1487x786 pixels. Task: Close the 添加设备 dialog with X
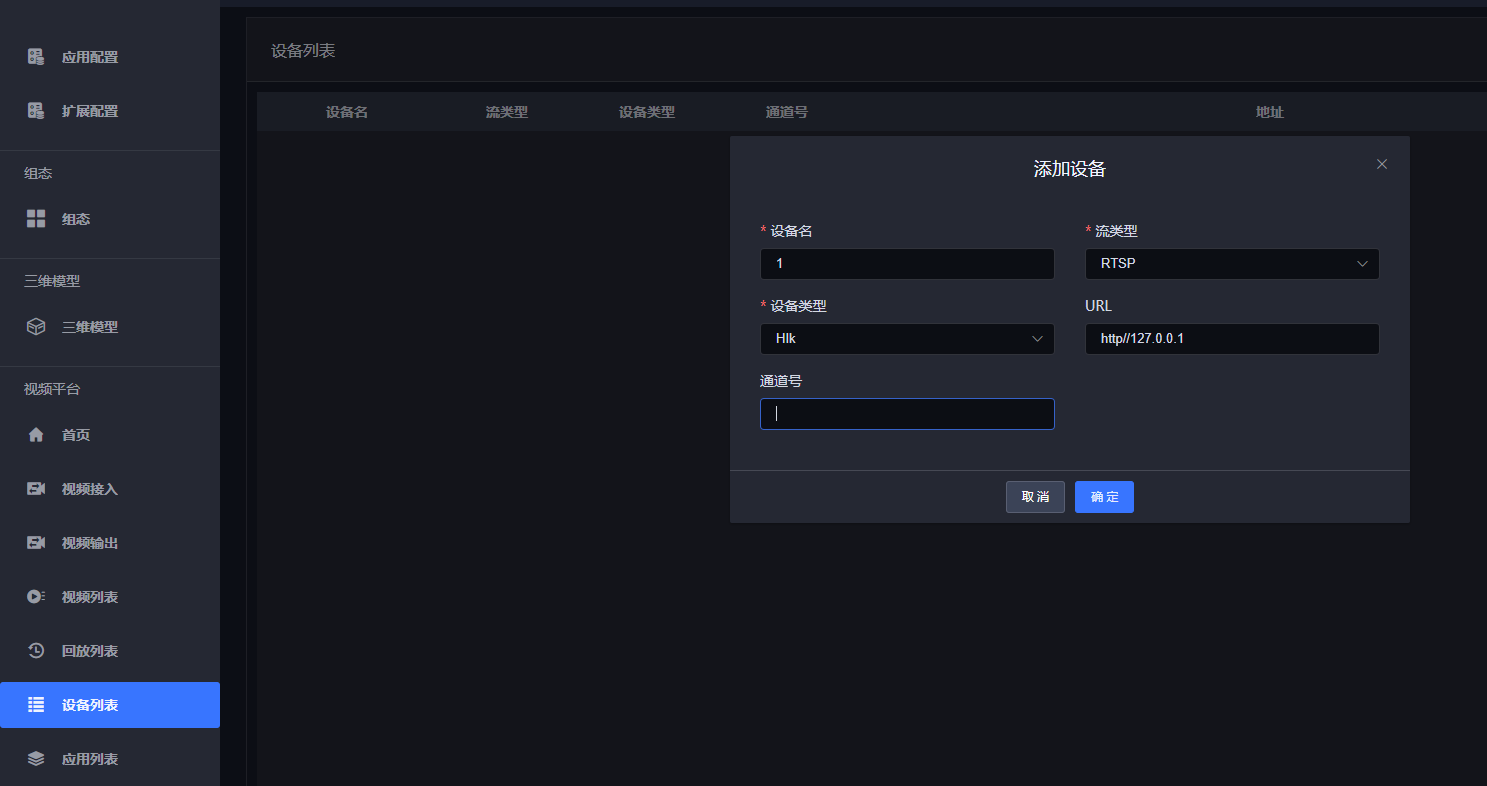(1382, 164)
